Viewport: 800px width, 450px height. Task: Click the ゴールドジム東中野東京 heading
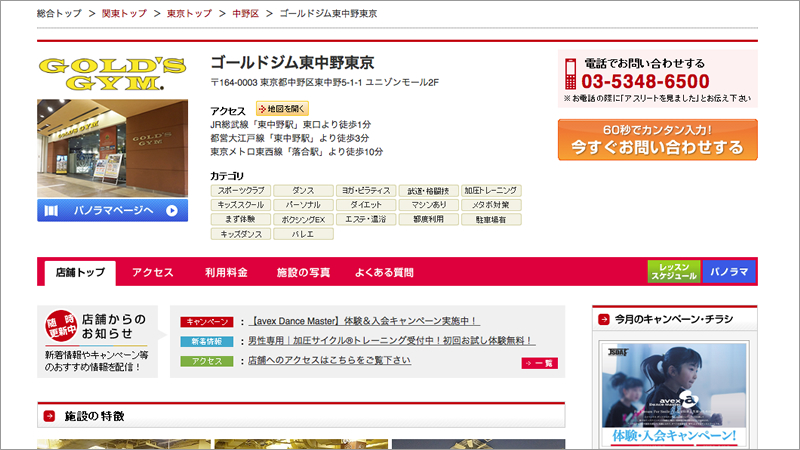coord(293,63)
